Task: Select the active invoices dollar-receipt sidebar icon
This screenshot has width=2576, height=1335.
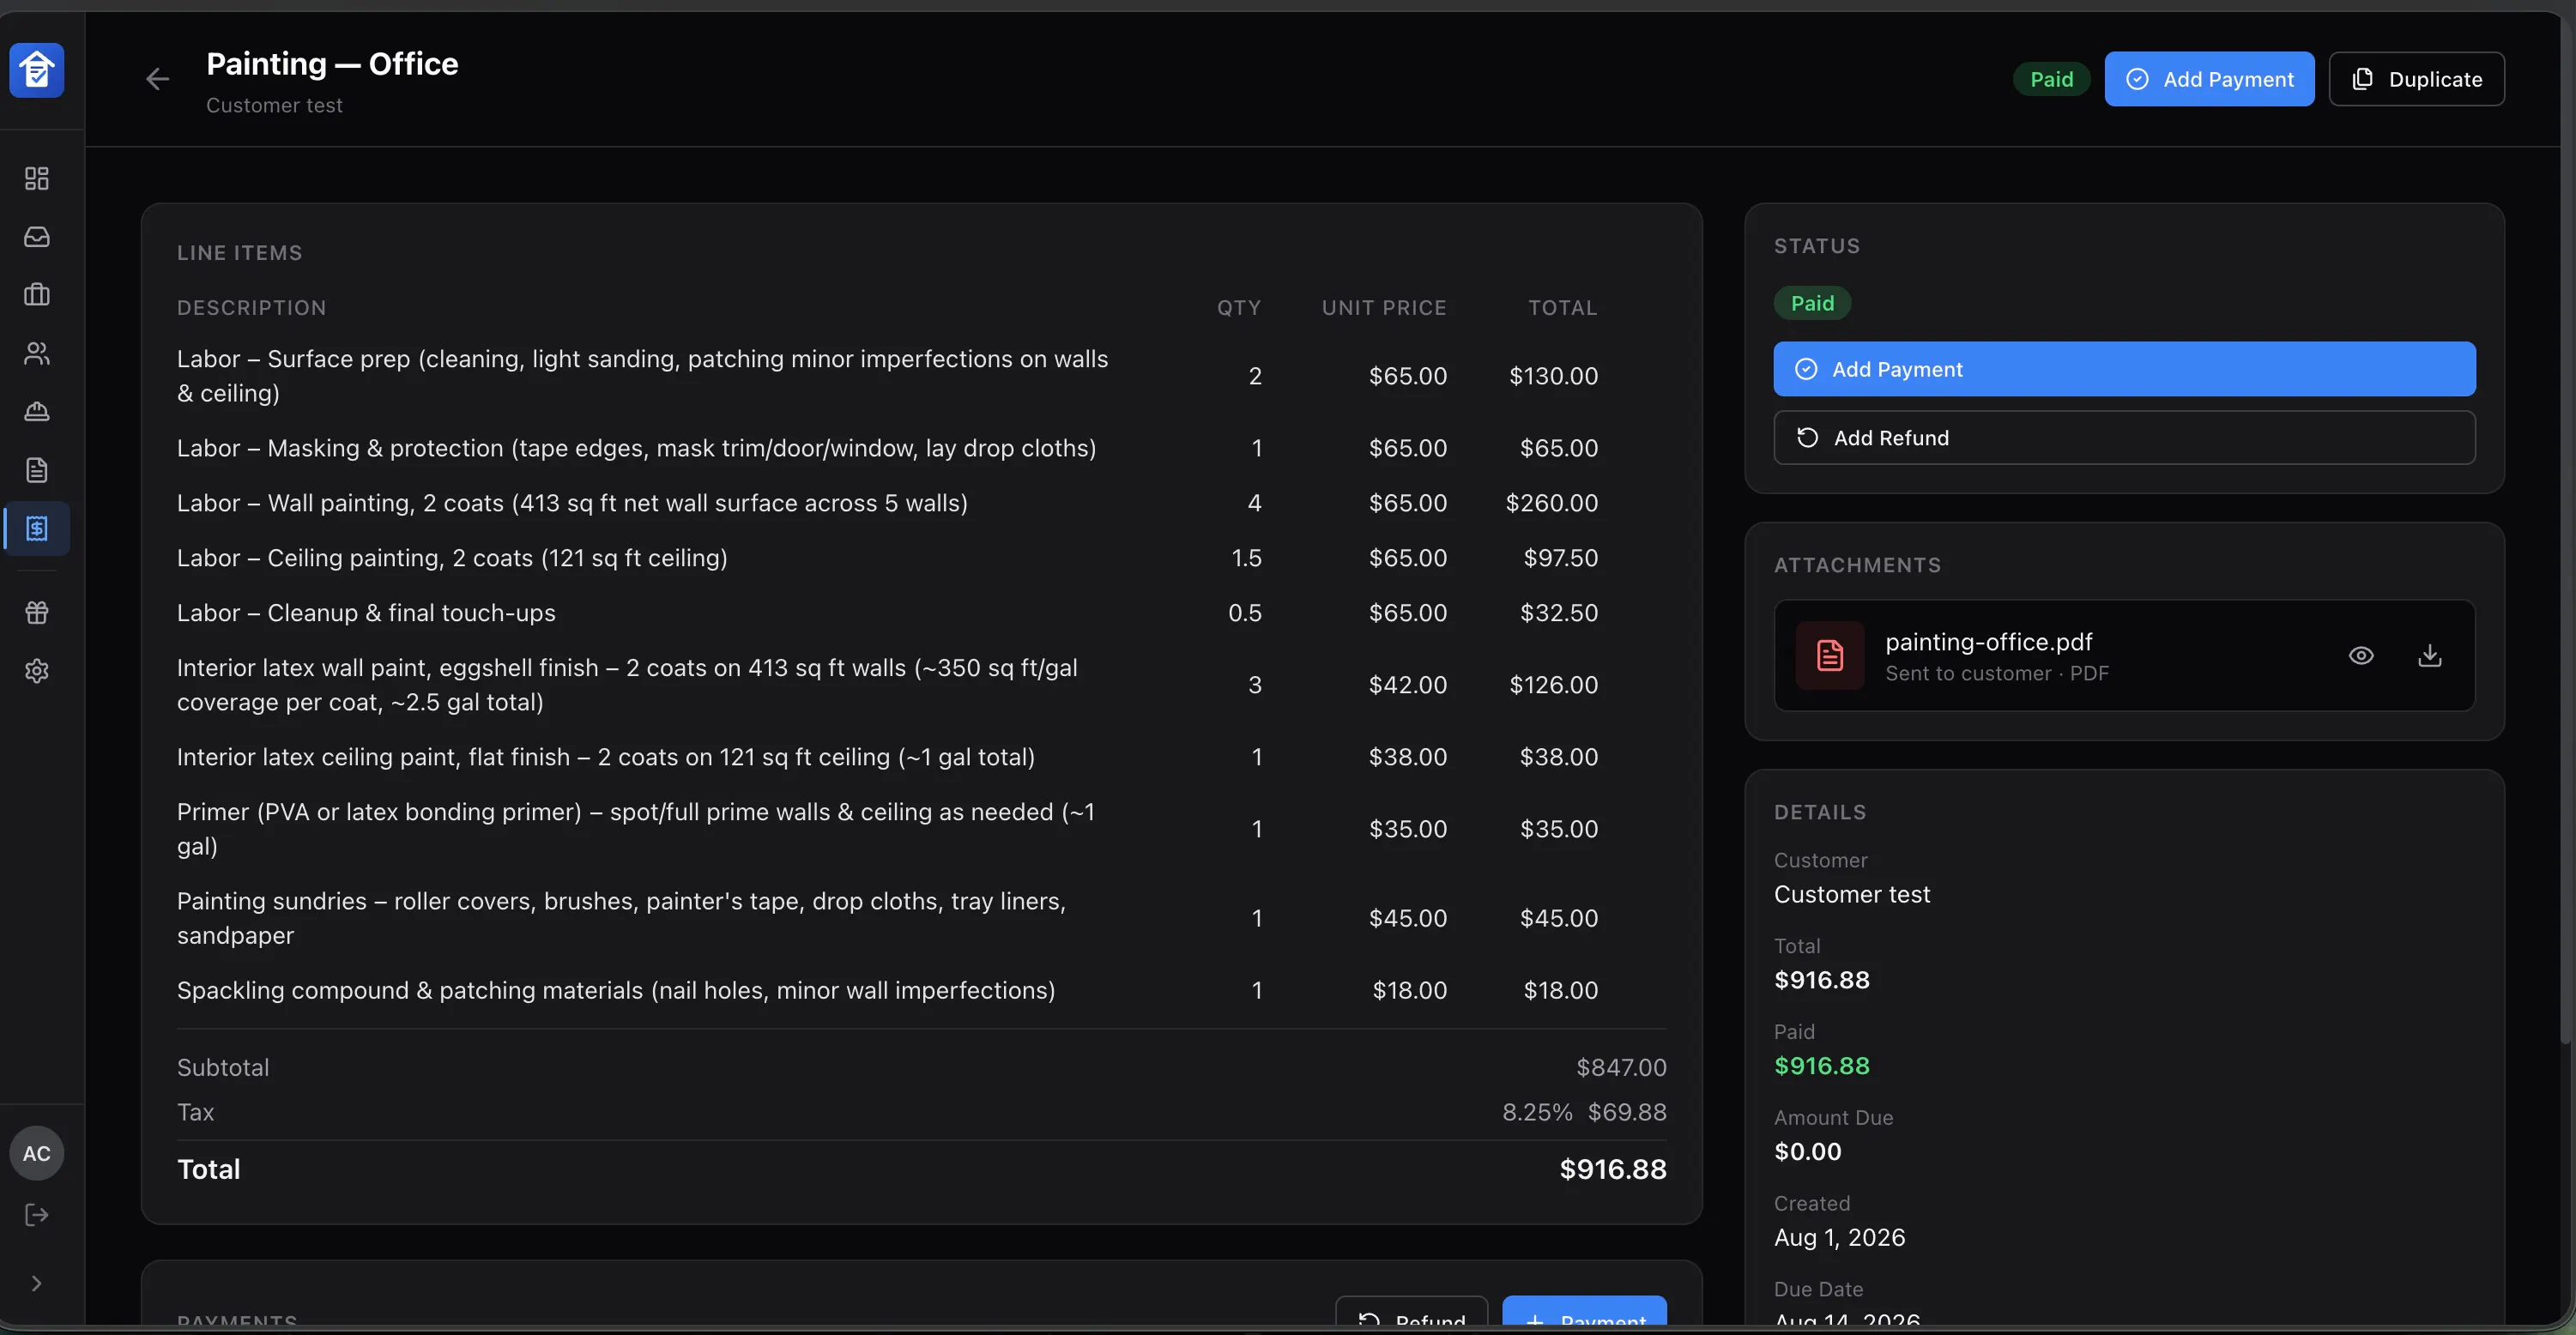Action: [x=37, y=528]
